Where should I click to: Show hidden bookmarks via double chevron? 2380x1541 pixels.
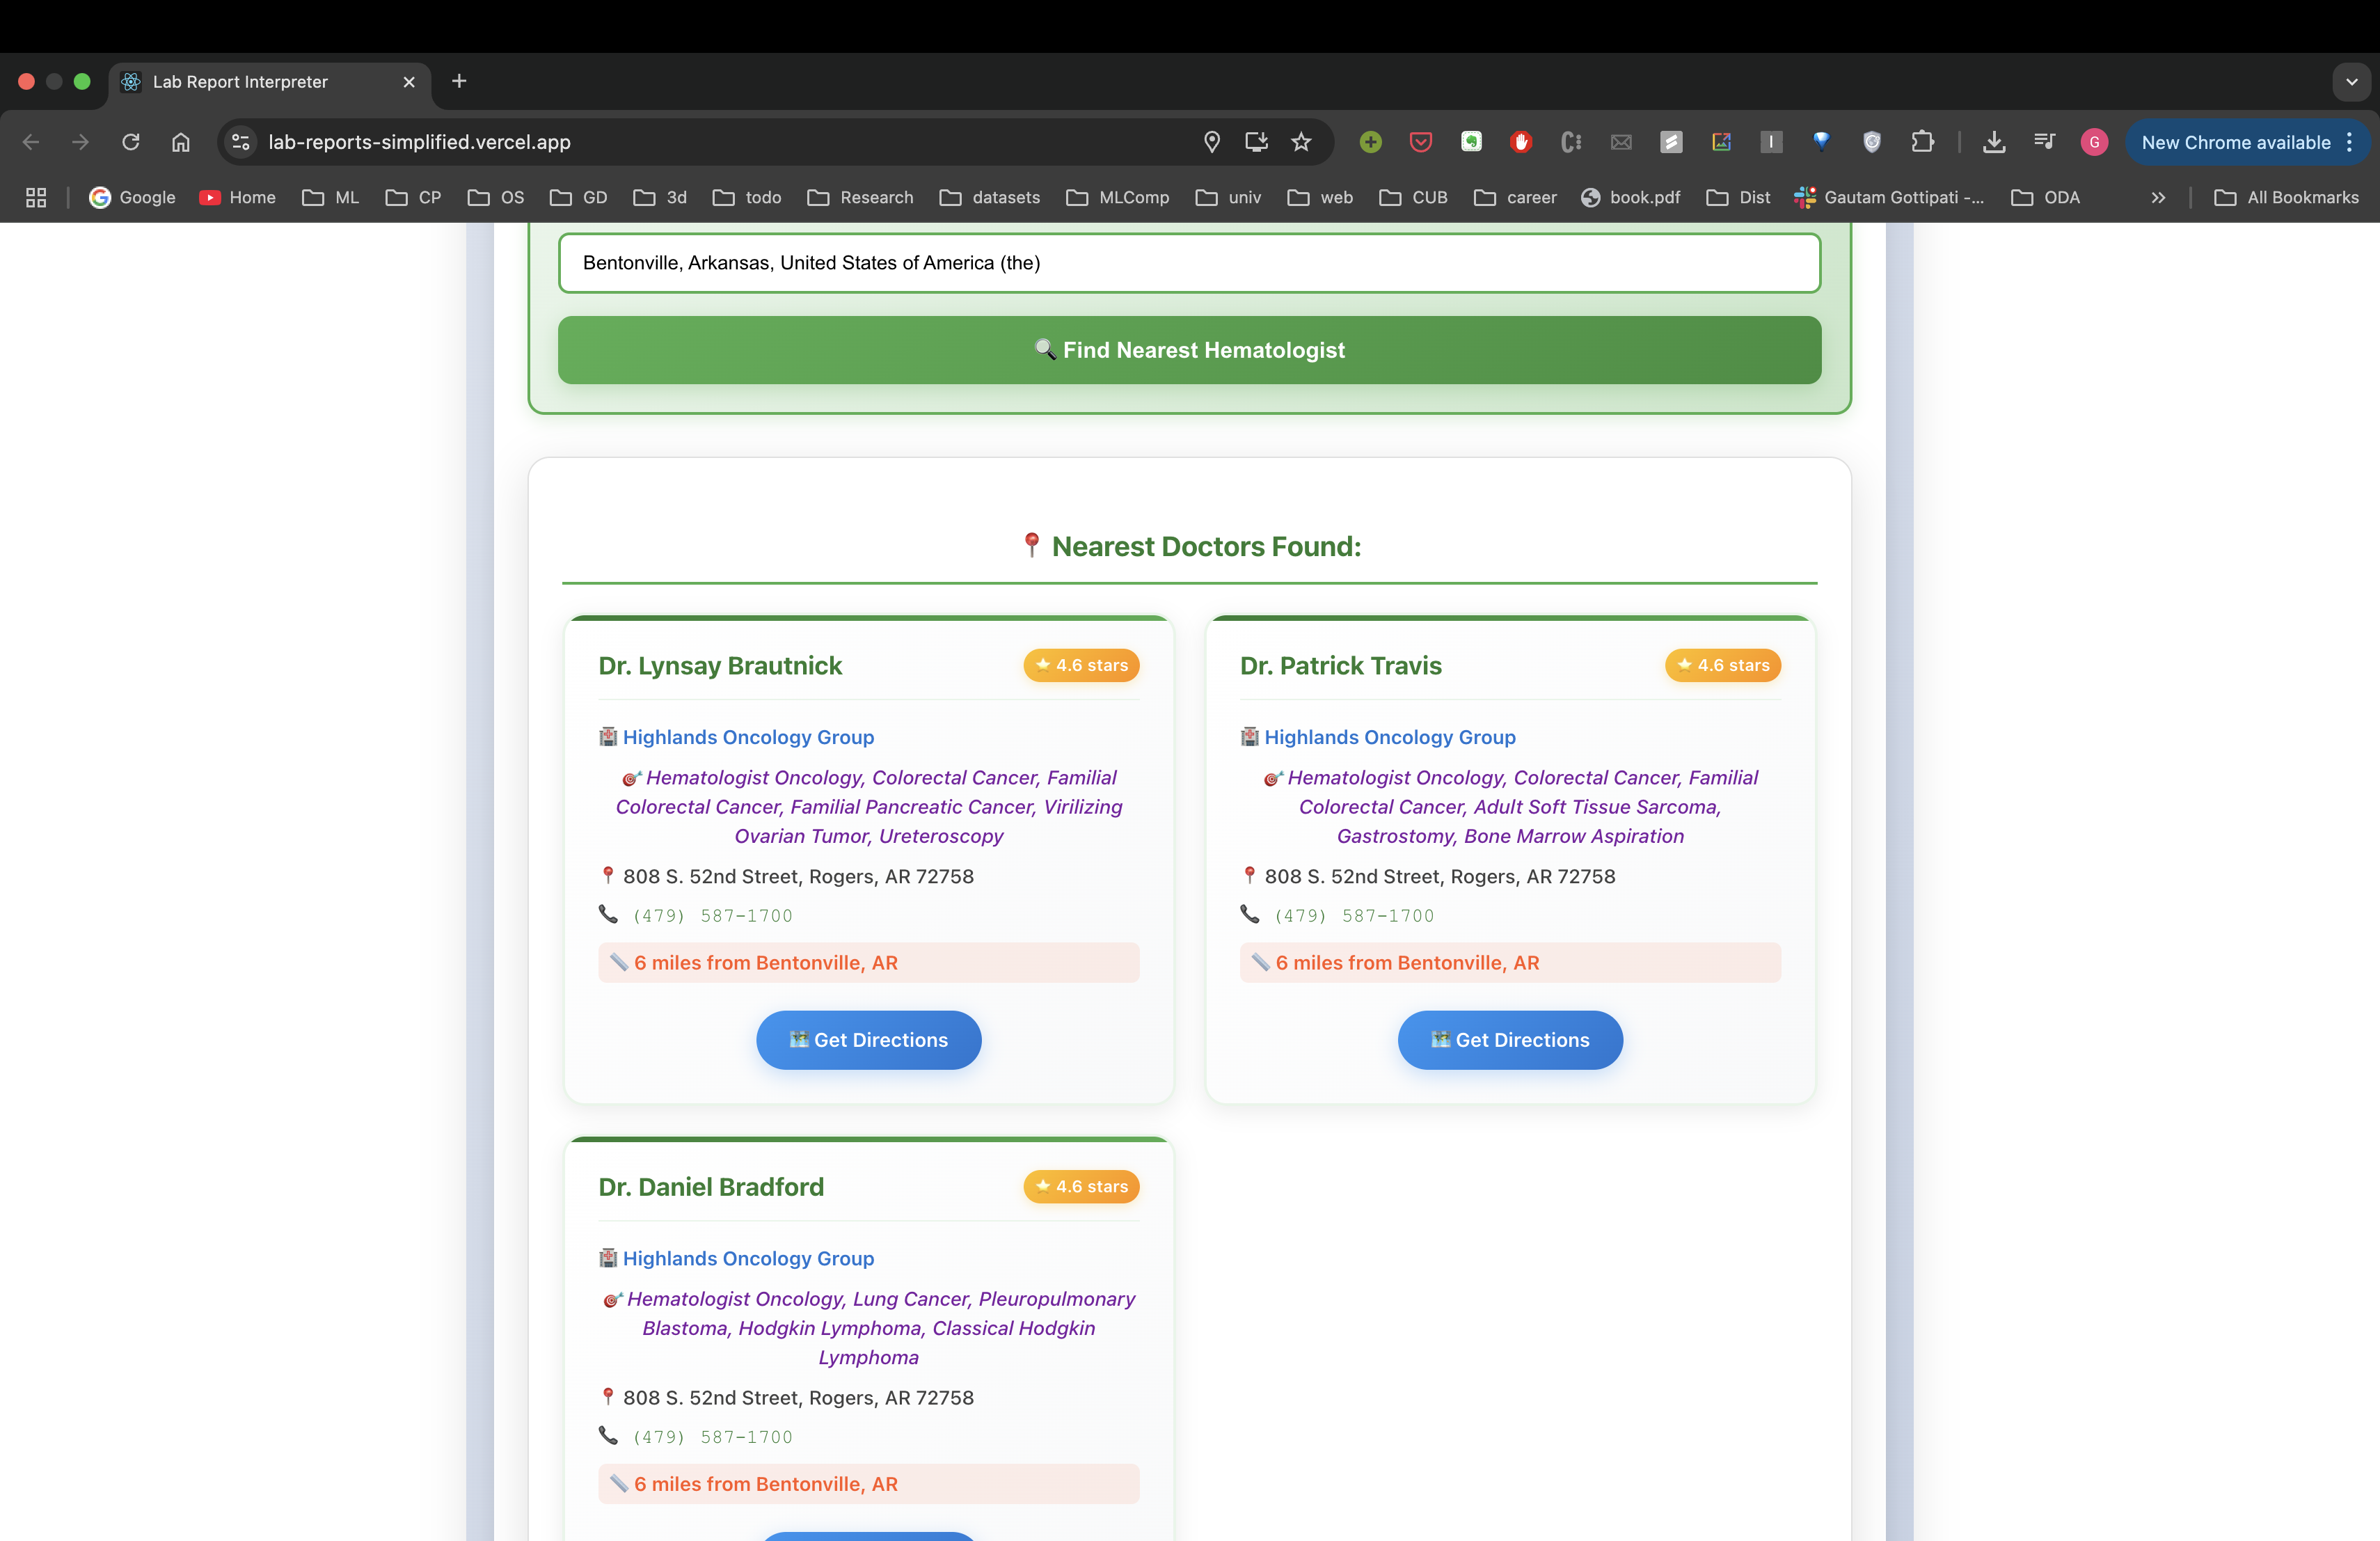click(x=2158, y=198)
